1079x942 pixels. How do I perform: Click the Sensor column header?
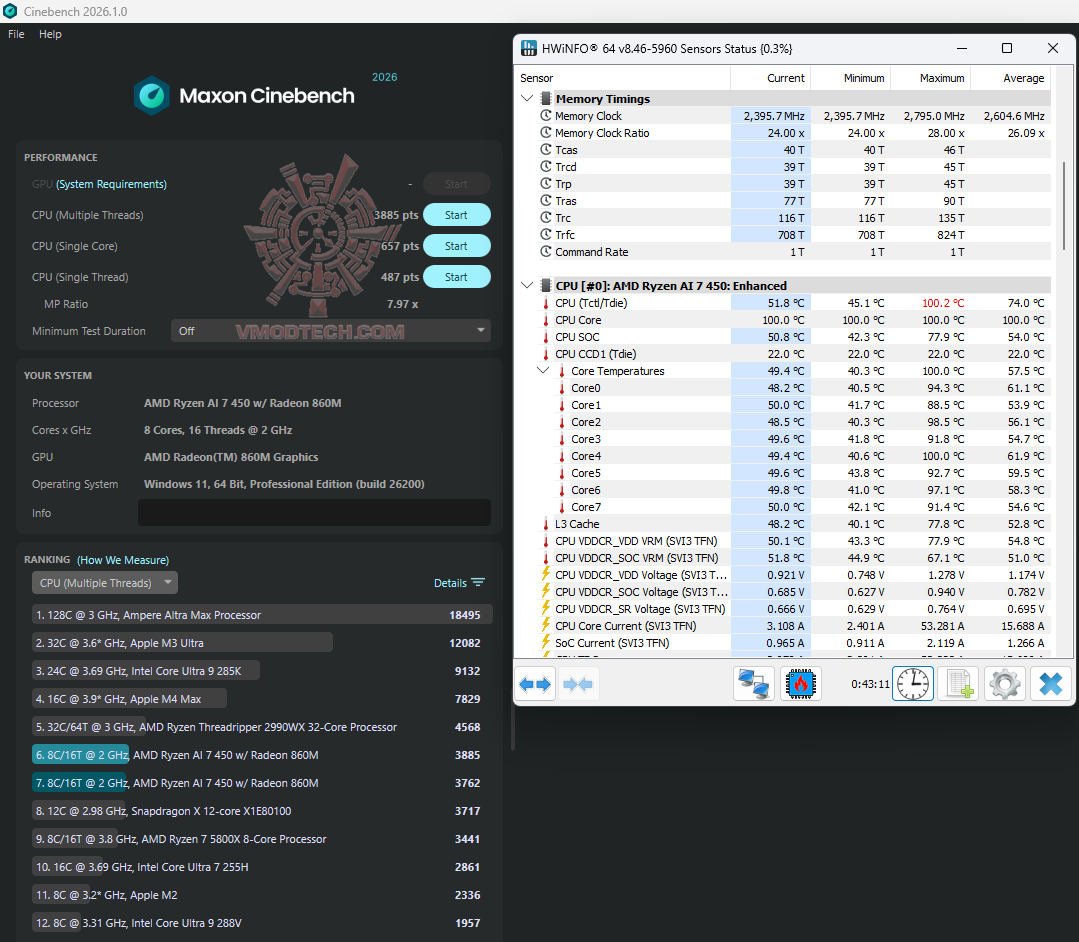pos(623,78)
